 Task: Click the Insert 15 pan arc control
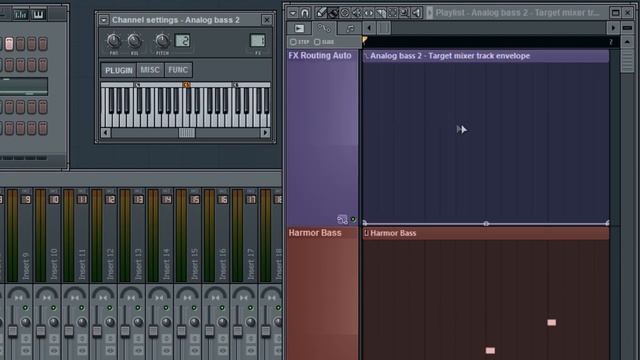(187, 294)
